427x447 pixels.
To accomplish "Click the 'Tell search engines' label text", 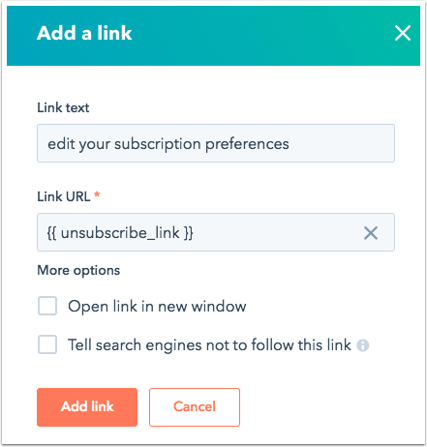I will click(210, 345).
